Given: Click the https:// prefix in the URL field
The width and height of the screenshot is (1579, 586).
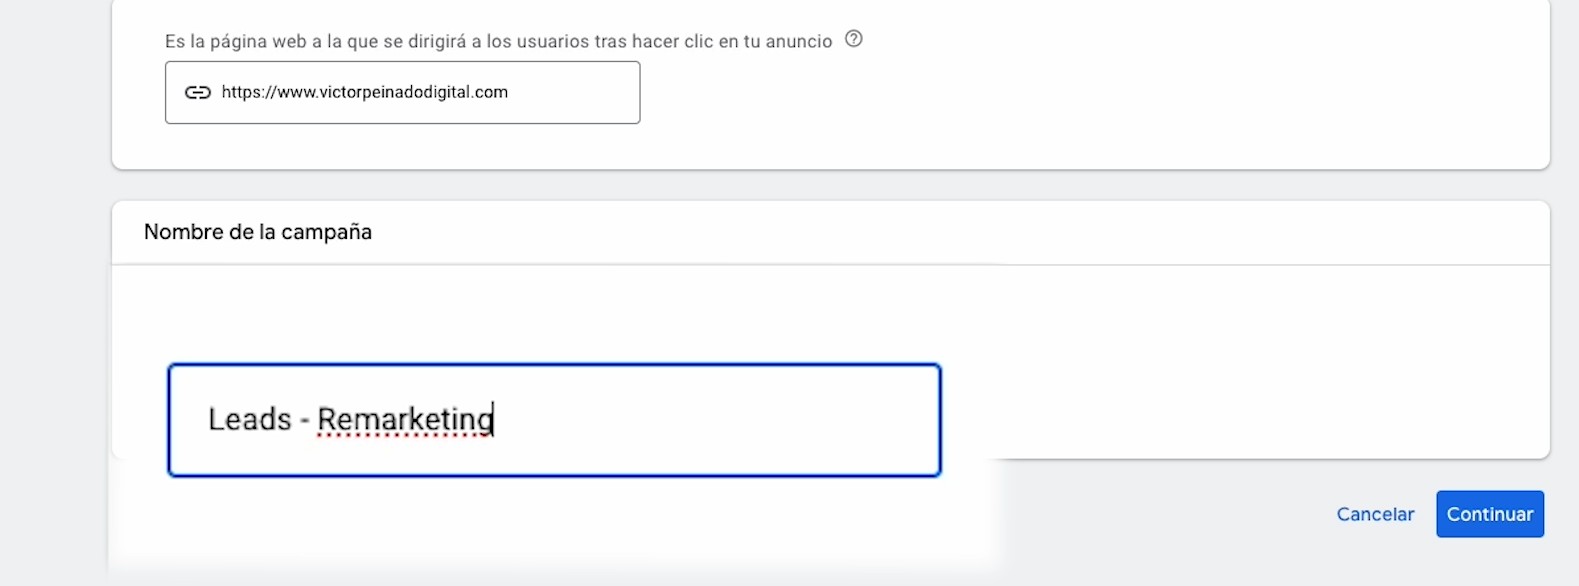Looking at the screenshot, I should pos(248,92).
